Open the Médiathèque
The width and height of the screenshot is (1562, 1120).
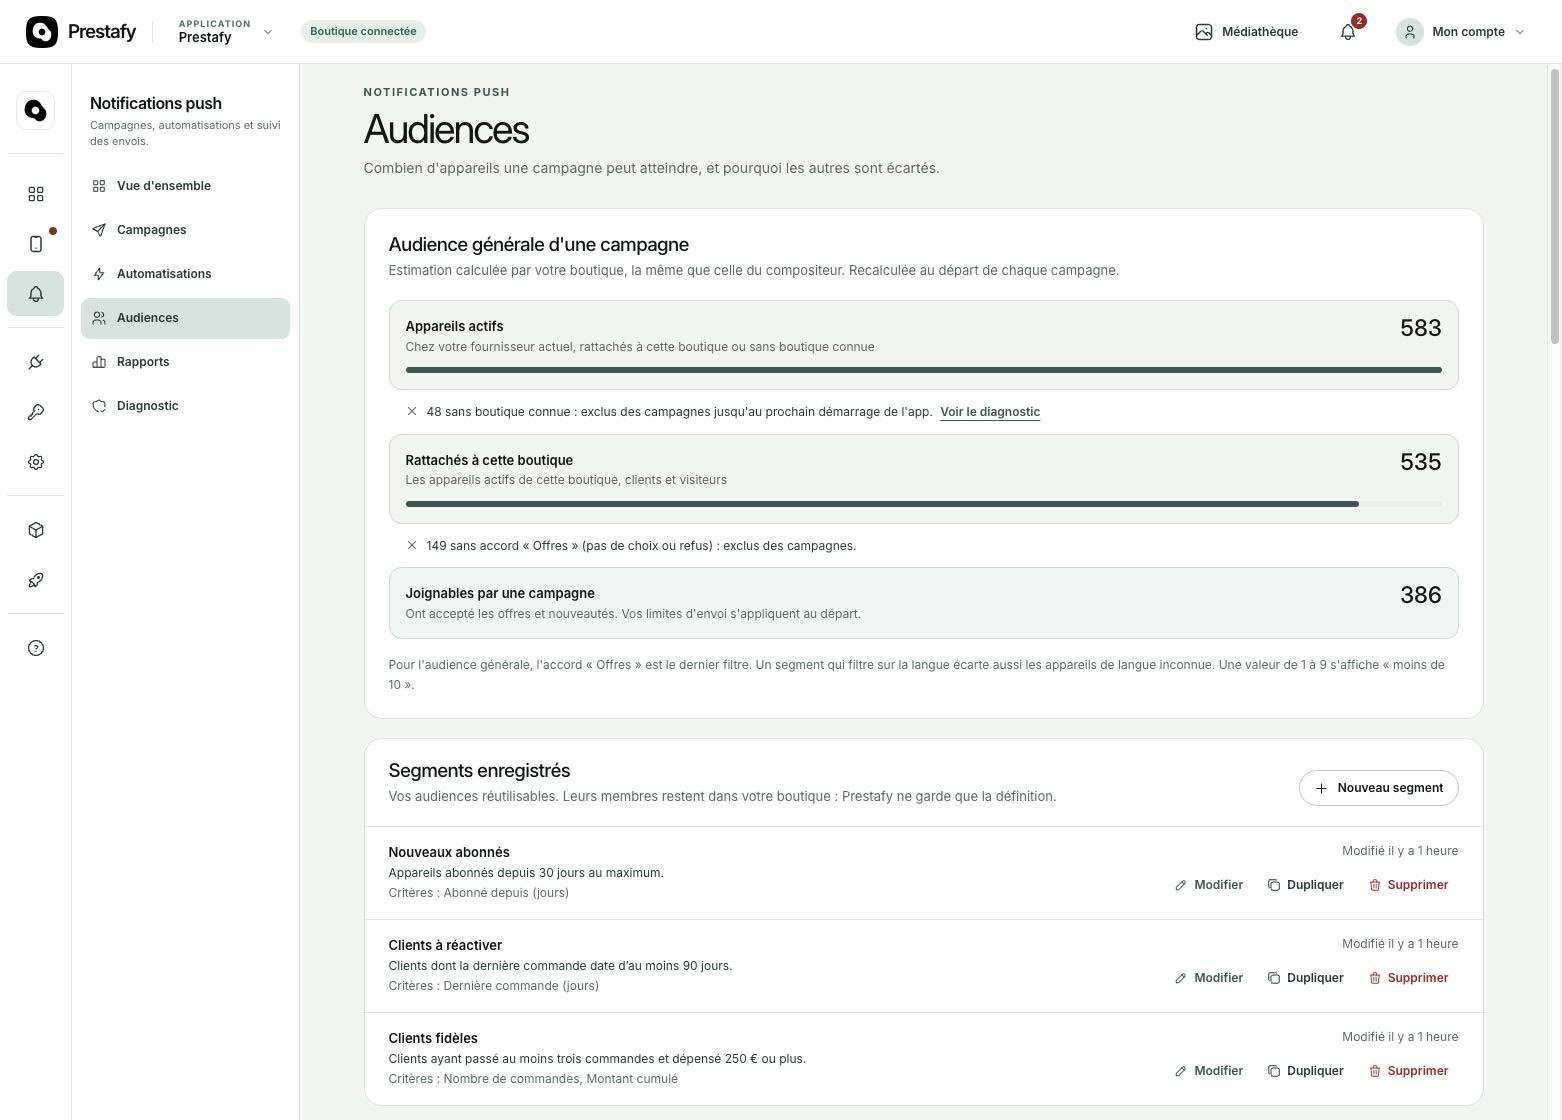[1246, 32]
